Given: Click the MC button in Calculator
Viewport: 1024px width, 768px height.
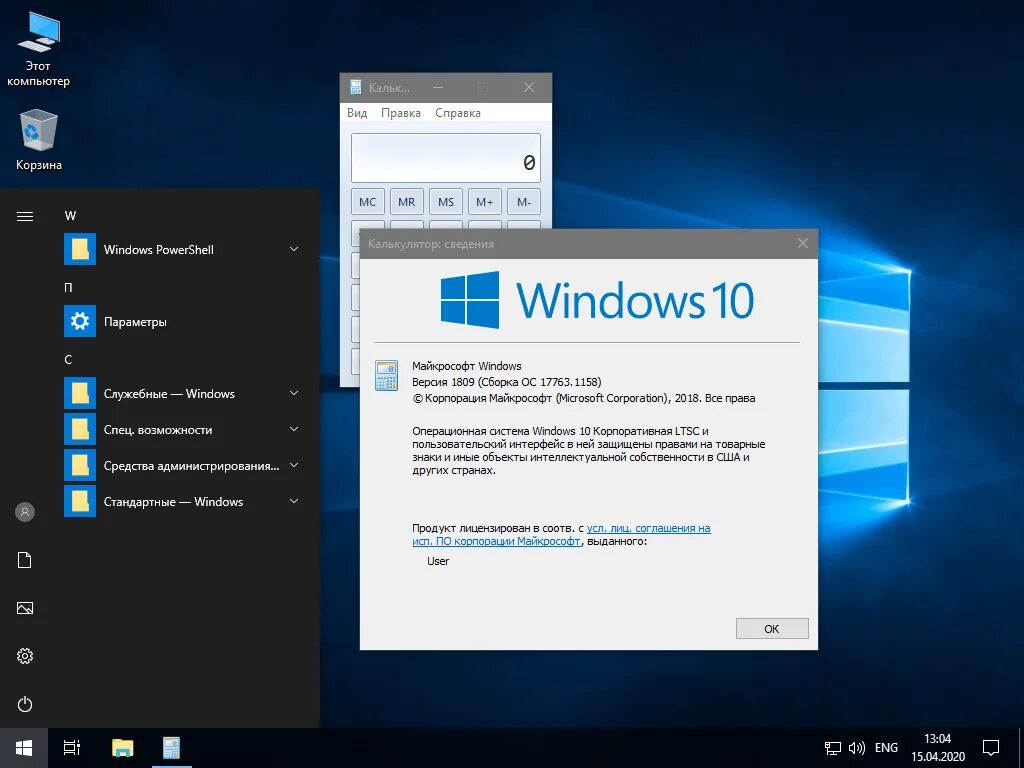Looking at the screenshot, I should click(368, 202).
